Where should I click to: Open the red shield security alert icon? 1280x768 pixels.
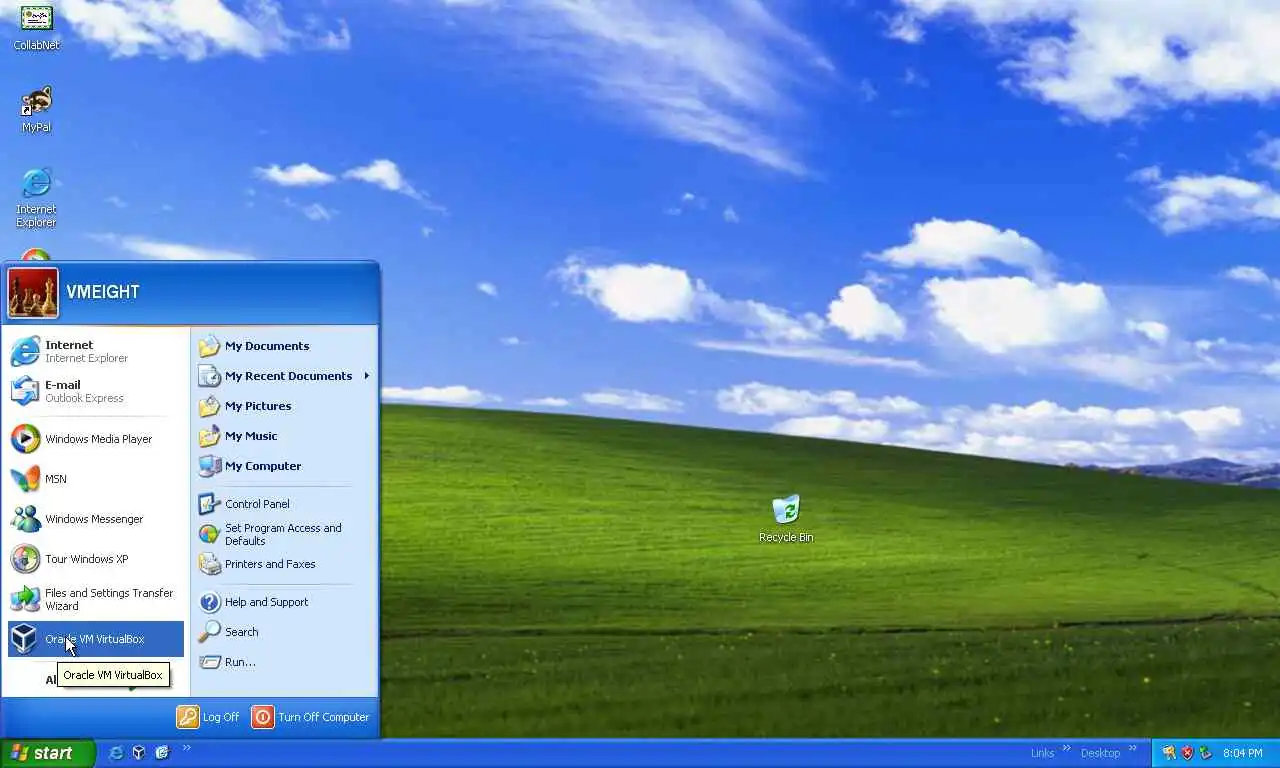click(1187, 753)
